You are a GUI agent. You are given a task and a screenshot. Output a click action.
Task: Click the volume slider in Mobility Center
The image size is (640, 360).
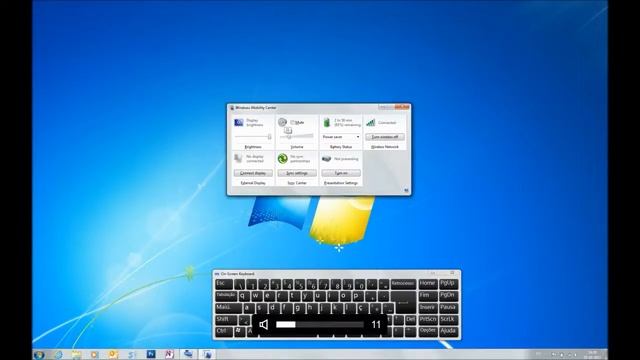[297, 136]
